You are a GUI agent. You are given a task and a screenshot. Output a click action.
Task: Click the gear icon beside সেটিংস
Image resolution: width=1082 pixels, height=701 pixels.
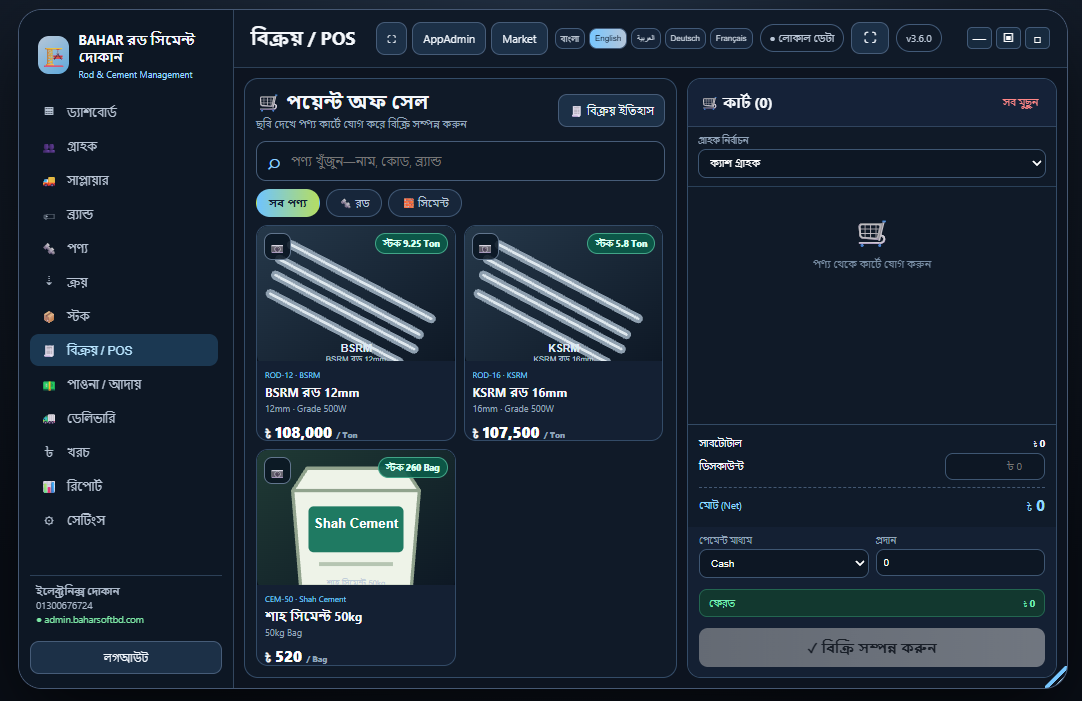pyautogui.click(x=49, y=521)
